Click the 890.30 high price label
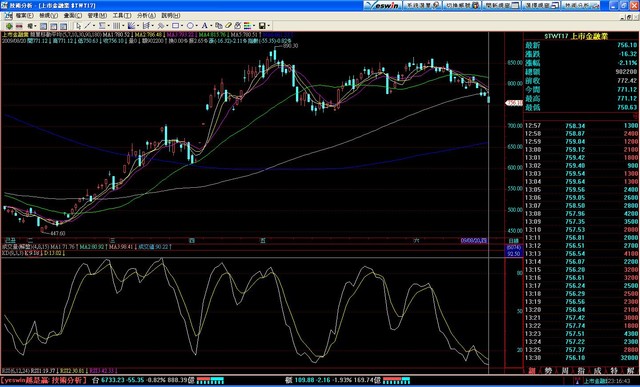This screenshot has height=387, width=640. (x=290, y=46)
